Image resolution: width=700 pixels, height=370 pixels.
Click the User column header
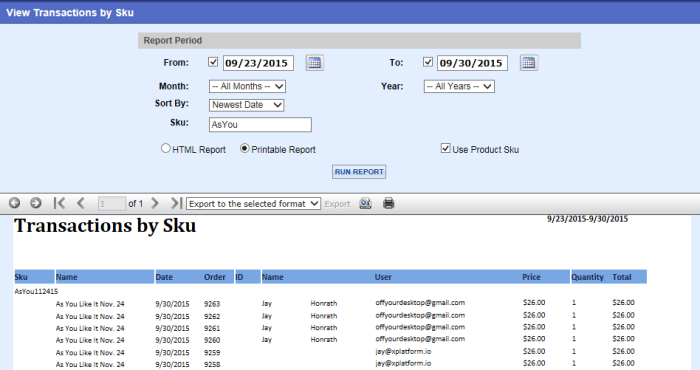(383, 277)
